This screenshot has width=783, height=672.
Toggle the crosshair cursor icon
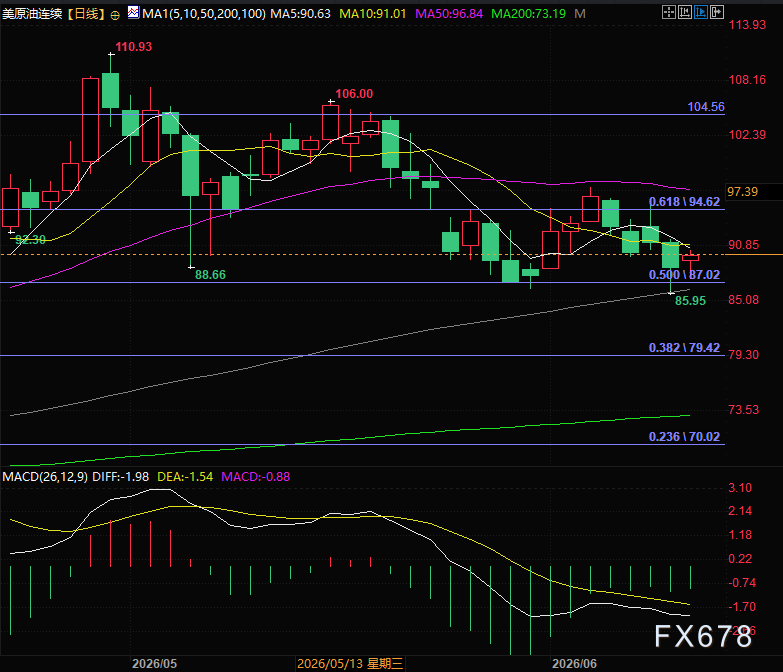click(669, 12)
